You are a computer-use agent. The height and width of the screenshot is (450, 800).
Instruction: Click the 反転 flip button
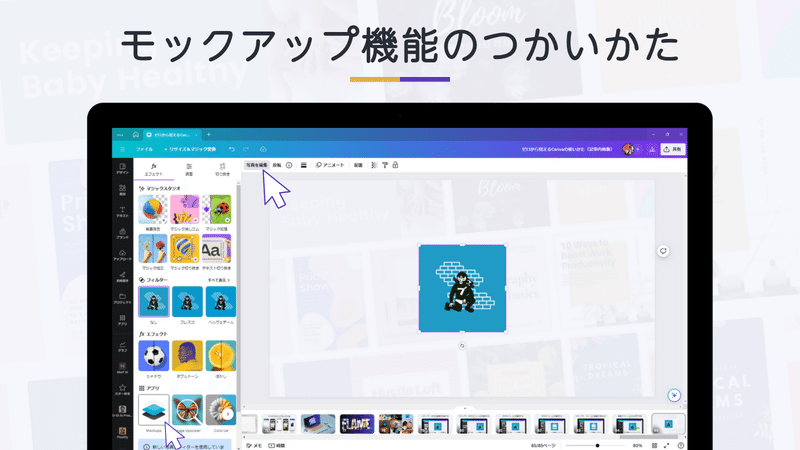(277, 165)
